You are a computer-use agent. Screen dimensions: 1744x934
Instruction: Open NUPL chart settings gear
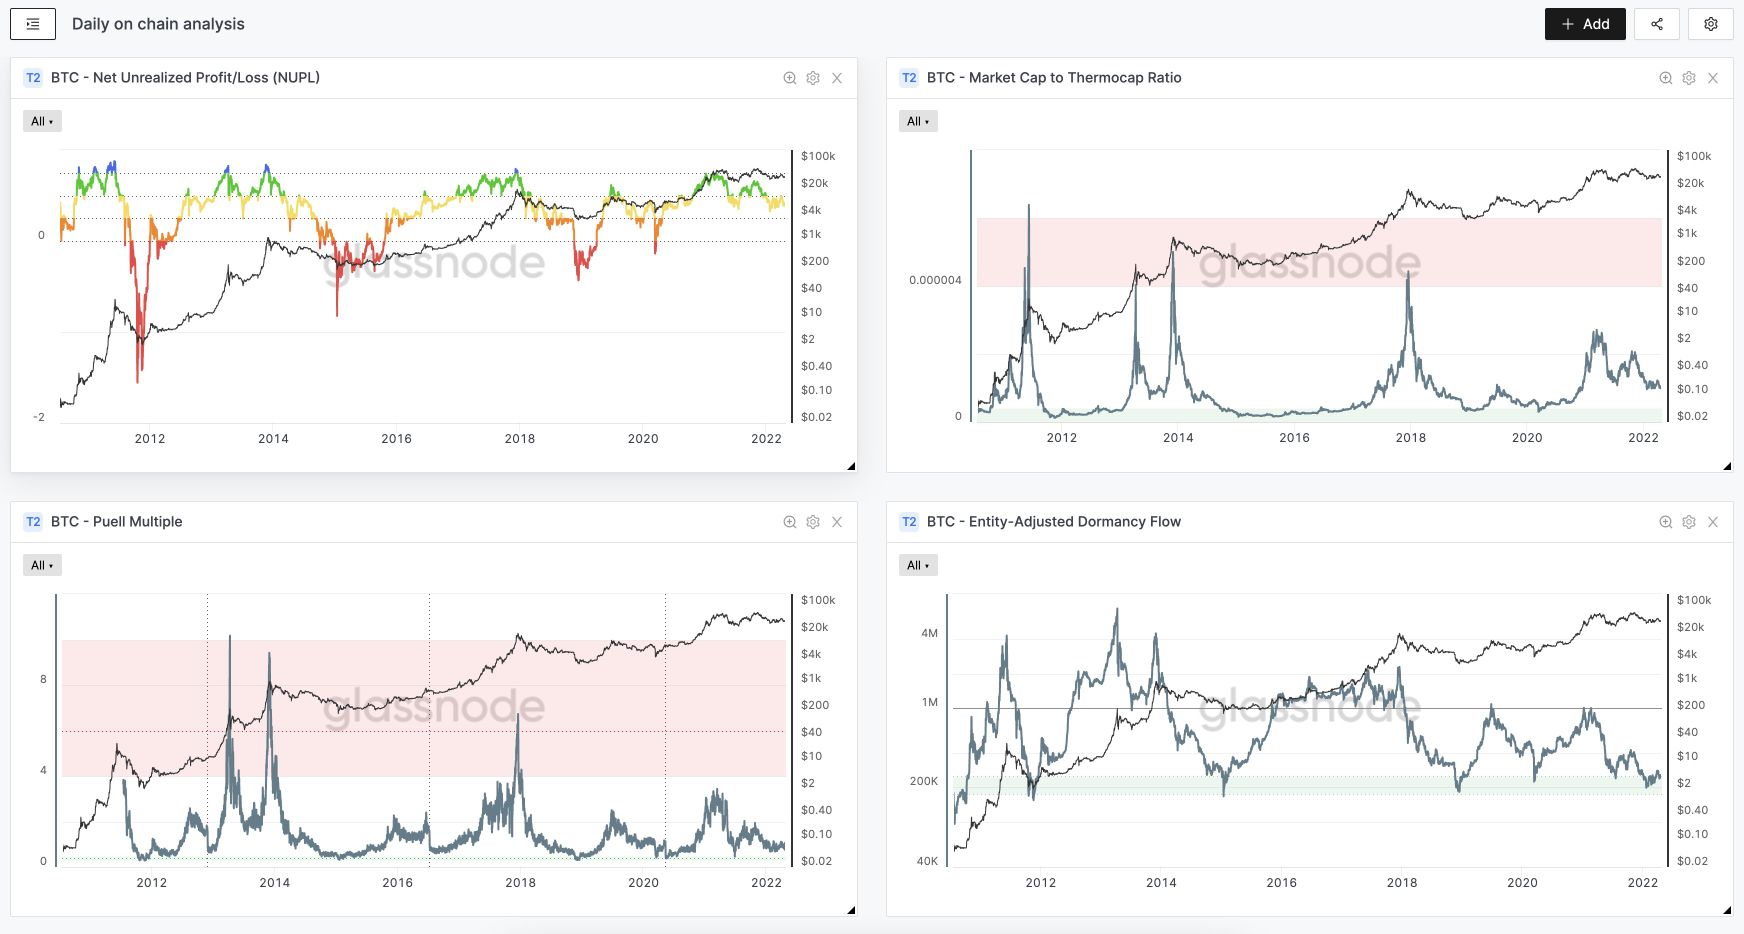pos(813,78)
